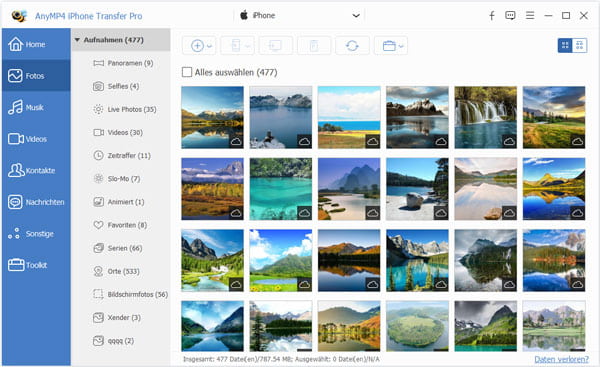Screen dimensions: 600x367
Task: Click the refresh icon
Action: (x=352, y=46)
